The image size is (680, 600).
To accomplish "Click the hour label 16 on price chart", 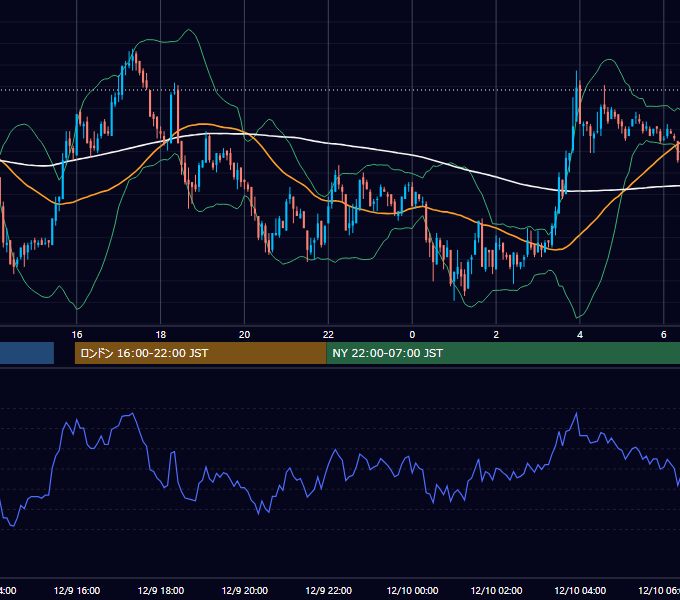I will pyautogui.click(x=77, y=335).
